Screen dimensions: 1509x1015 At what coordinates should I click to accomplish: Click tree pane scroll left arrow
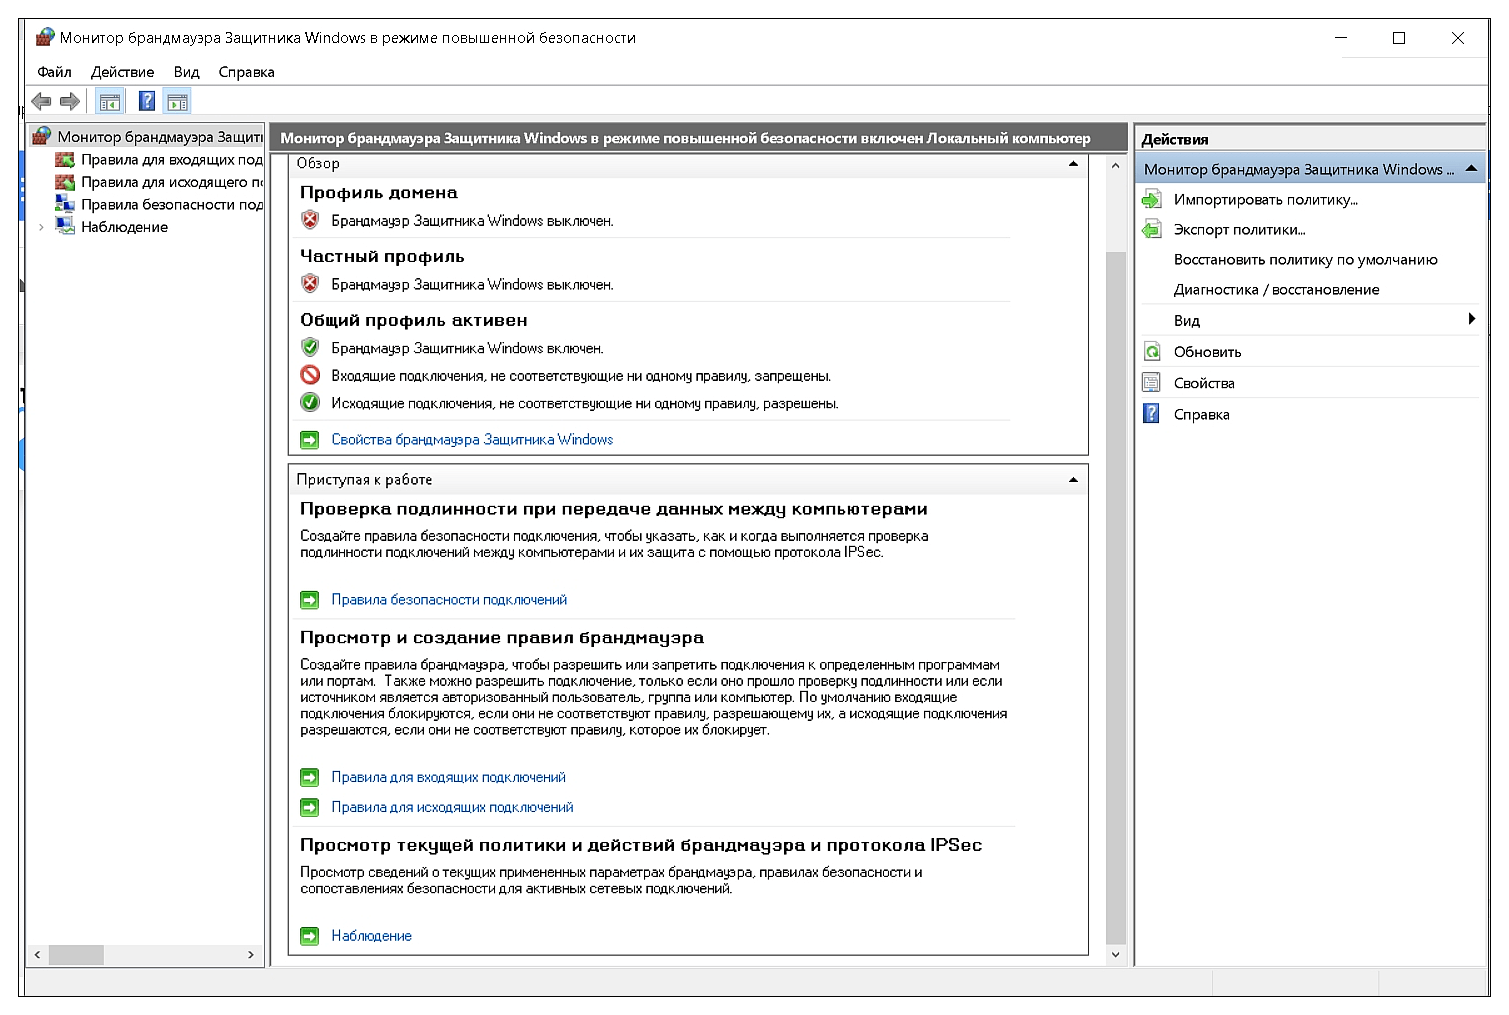[37, 955]
